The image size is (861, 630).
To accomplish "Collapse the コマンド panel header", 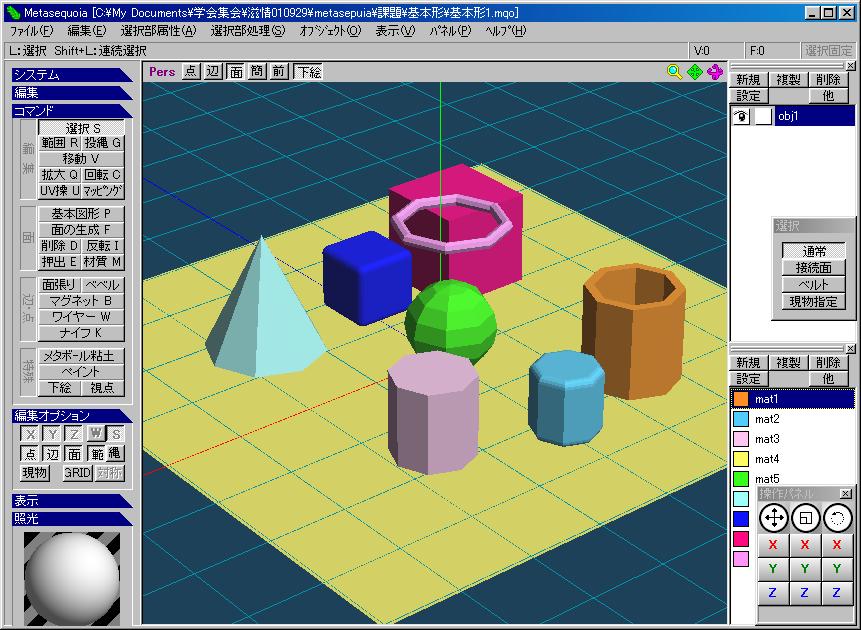I will tap(72, 111).
